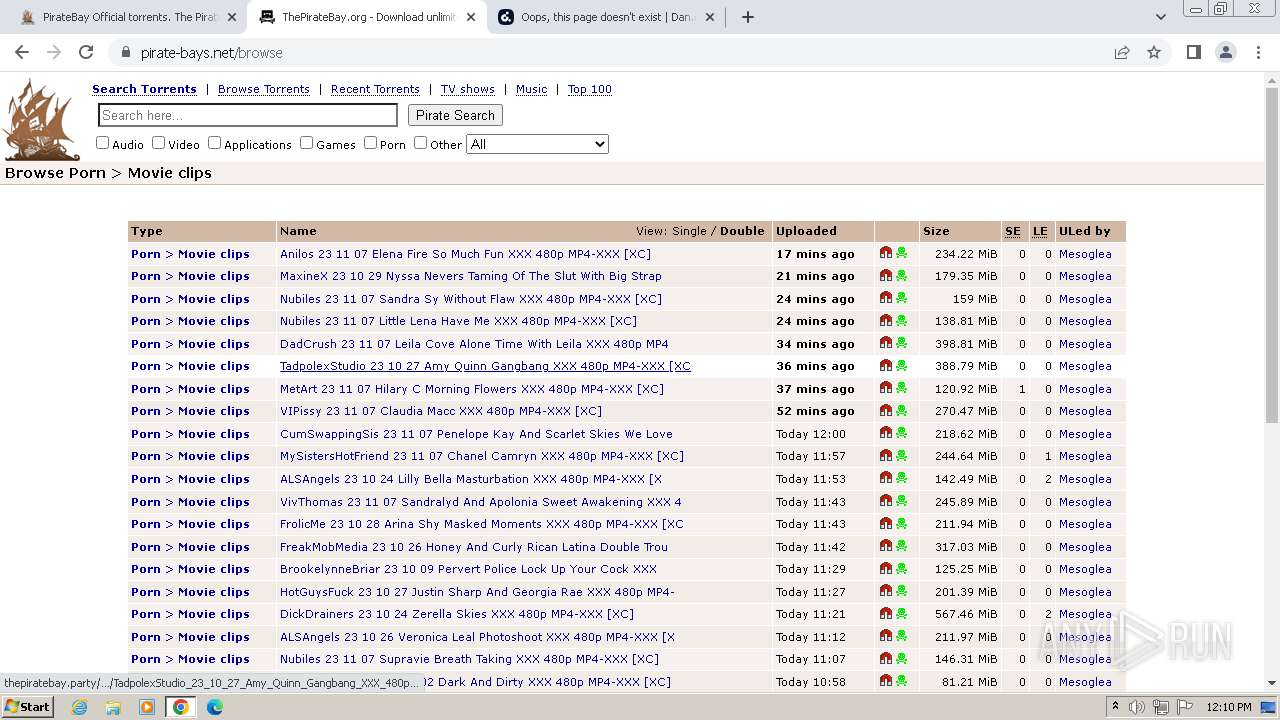This screenshot has width=1280, height=720.
Task: Click magnet icon in the 120.92 MiB row
Action: (886, 388)
